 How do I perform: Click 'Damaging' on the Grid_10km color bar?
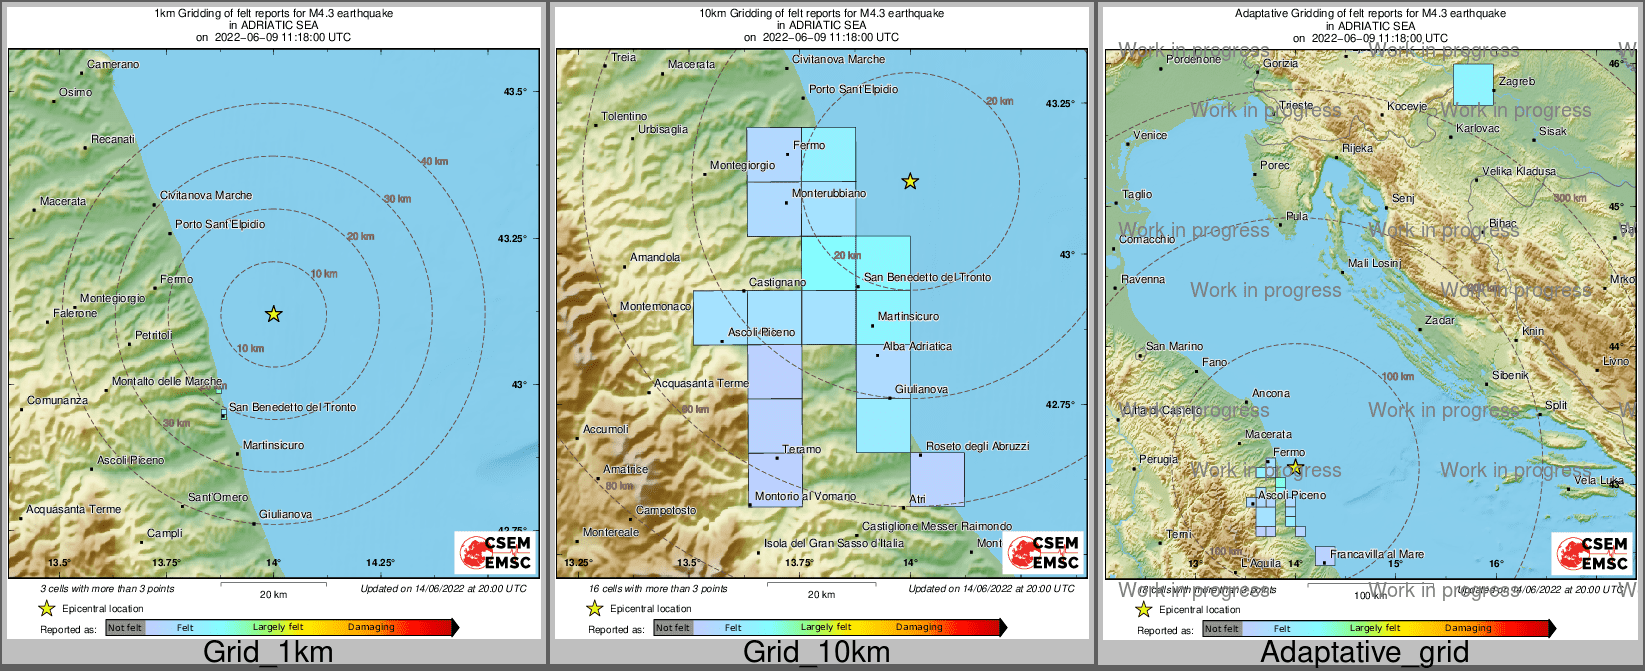pyautogui.click(x=919, y=627)
